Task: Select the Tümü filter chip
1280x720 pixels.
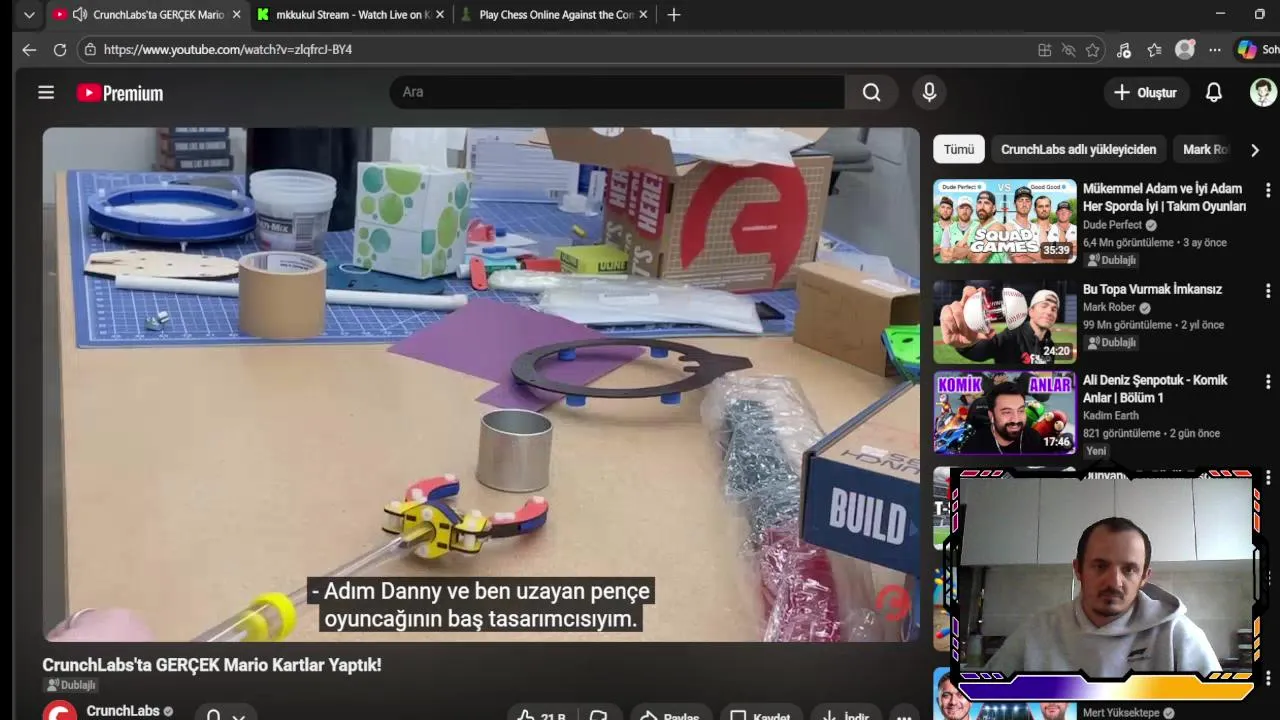Action: [959, 149]
